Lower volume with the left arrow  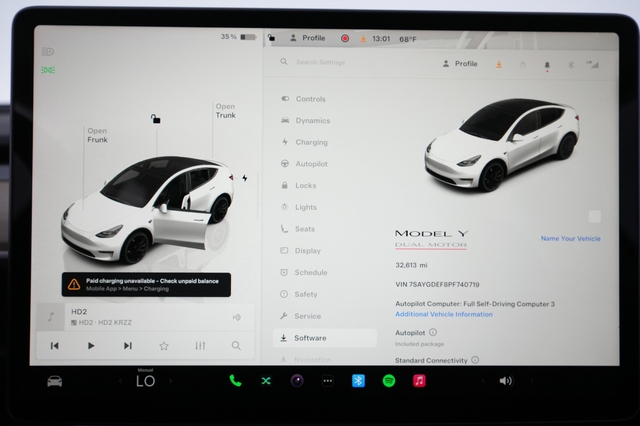(x=483, y=381)
